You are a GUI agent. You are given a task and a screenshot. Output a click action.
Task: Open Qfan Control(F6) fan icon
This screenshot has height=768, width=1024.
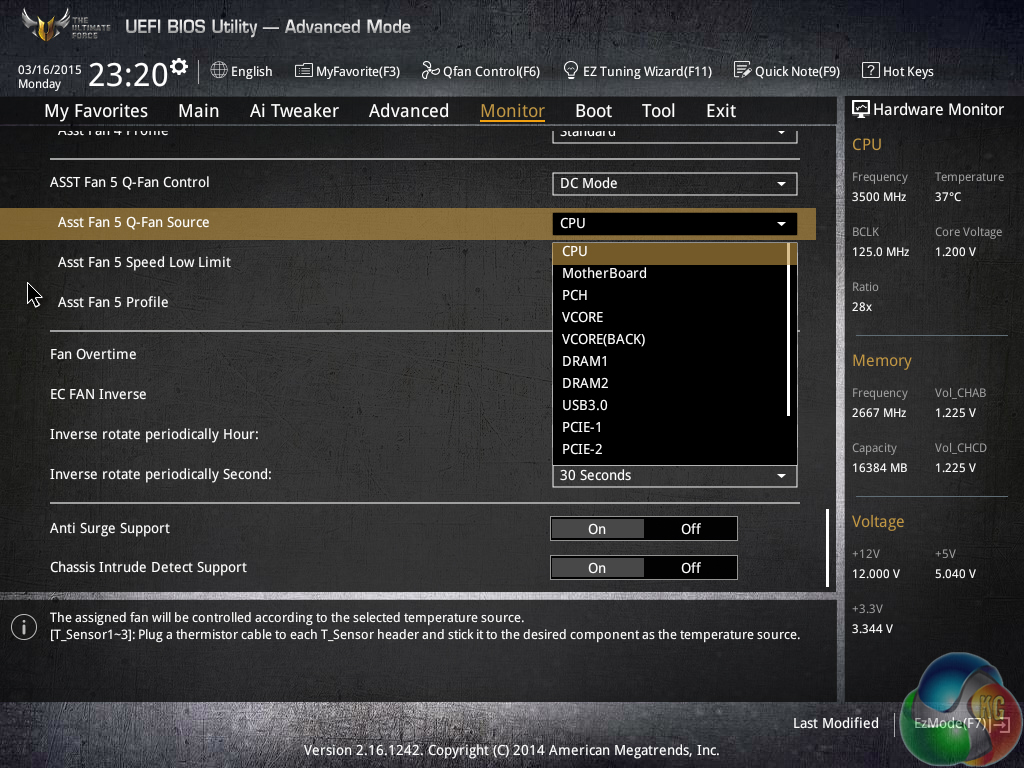point(430,70)
